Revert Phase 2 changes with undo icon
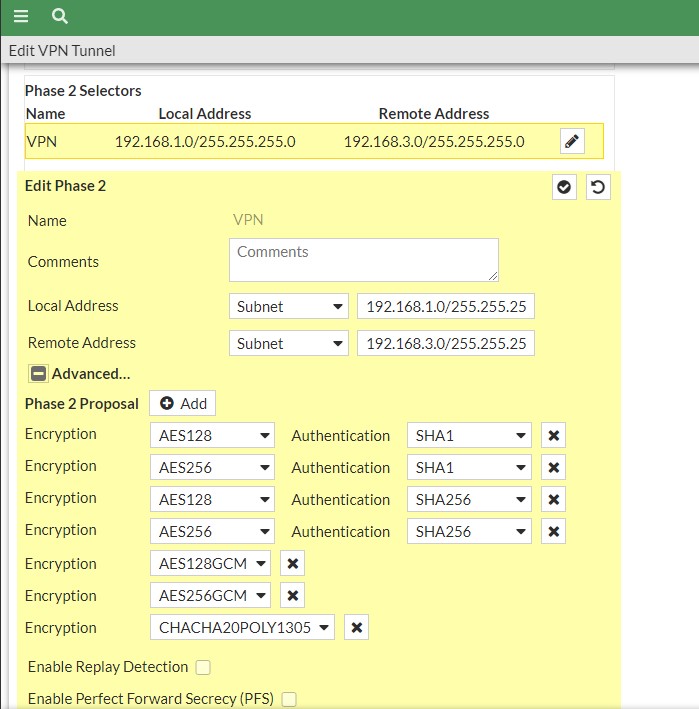 [x=598, y=187]
